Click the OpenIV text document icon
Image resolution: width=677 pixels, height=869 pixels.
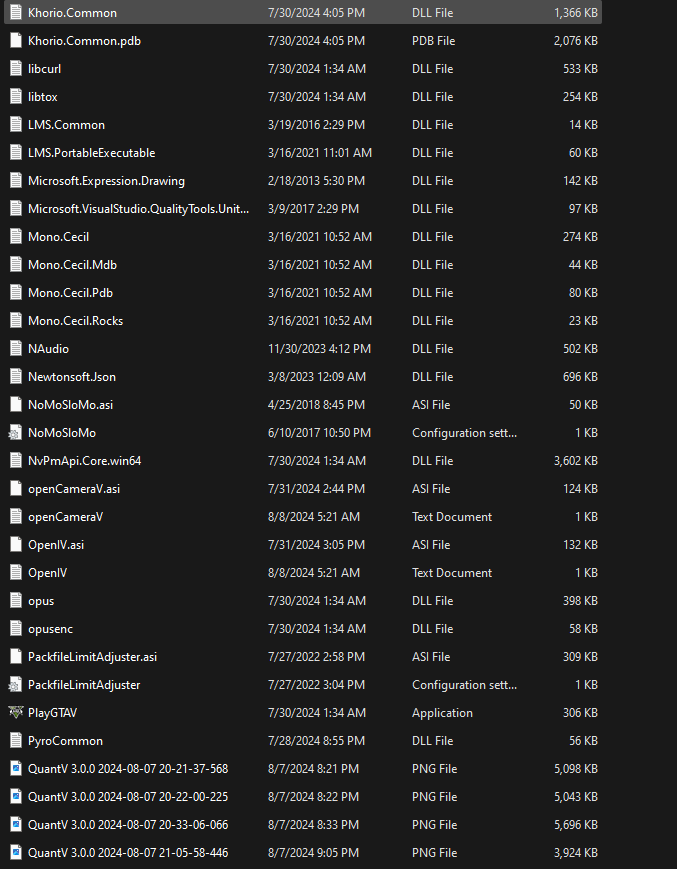(x=16, y=572)
